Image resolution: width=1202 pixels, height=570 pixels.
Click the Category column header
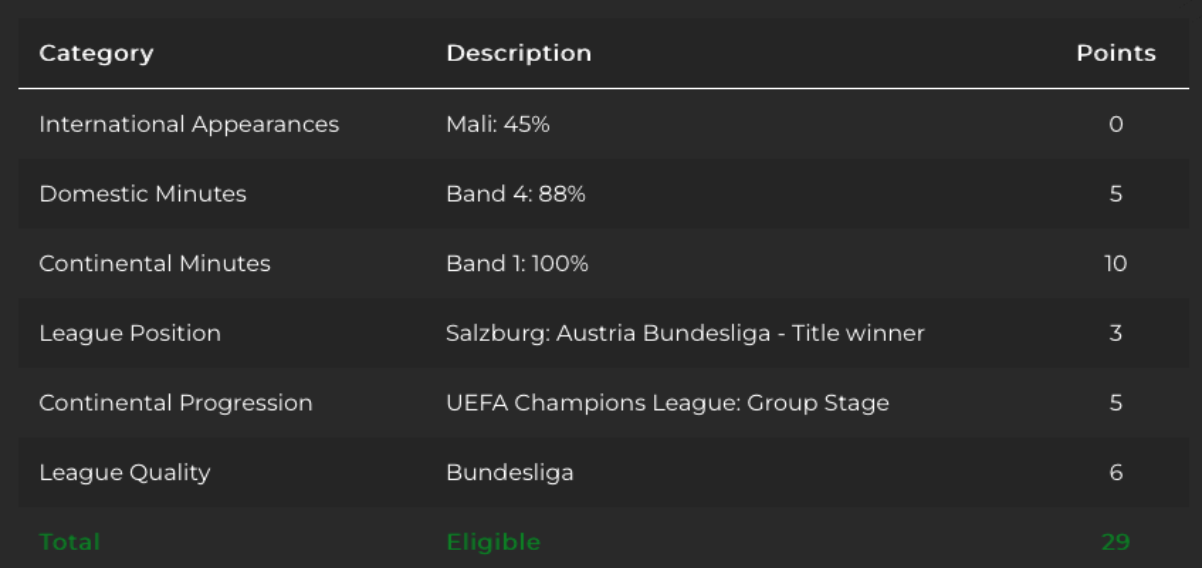(96, 53)
